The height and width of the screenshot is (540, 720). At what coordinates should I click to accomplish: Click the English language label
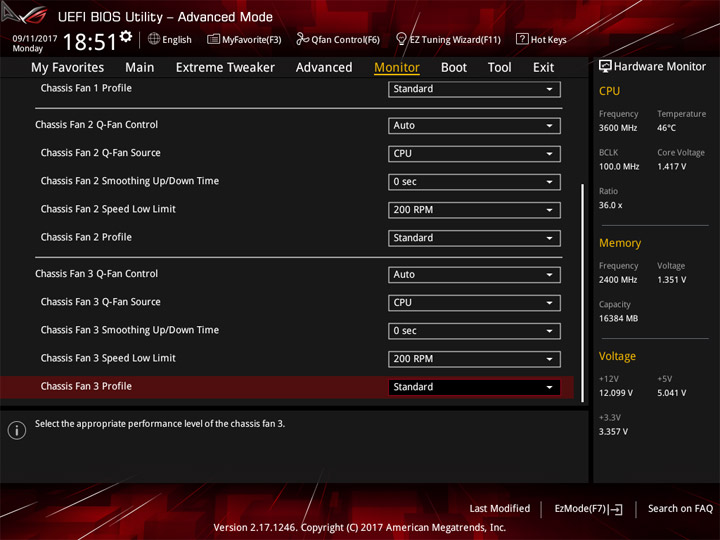point(177,39)
